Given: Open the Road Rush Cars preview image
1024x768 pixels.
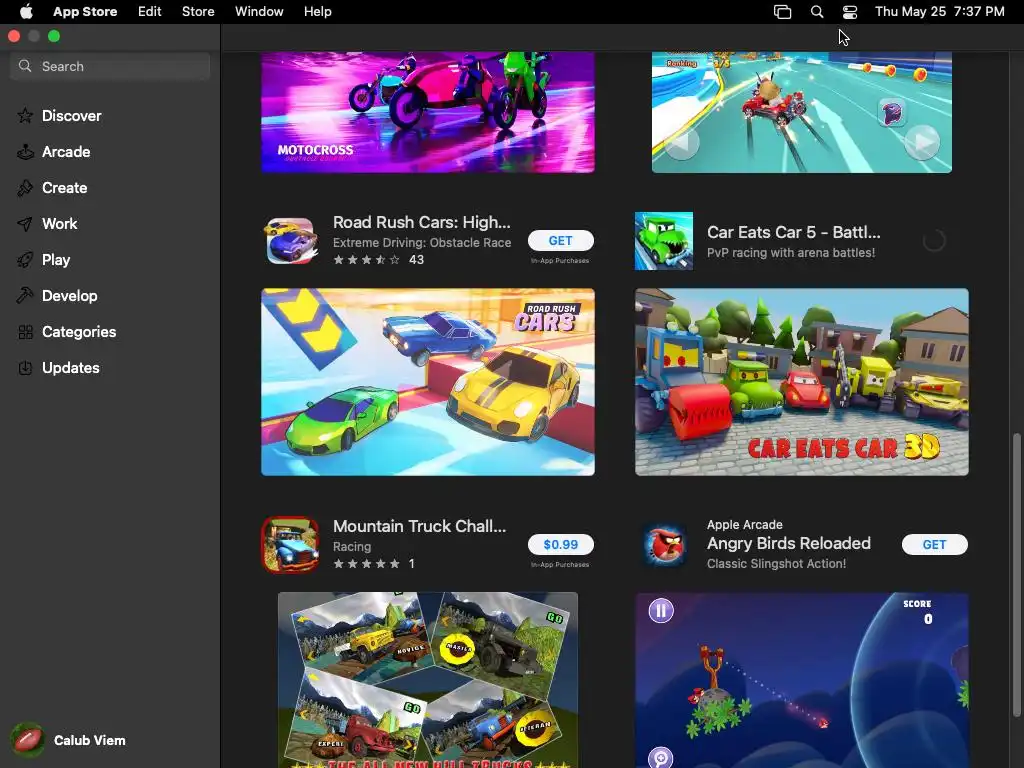Looking at the screenshot, I should pos(428,382).
